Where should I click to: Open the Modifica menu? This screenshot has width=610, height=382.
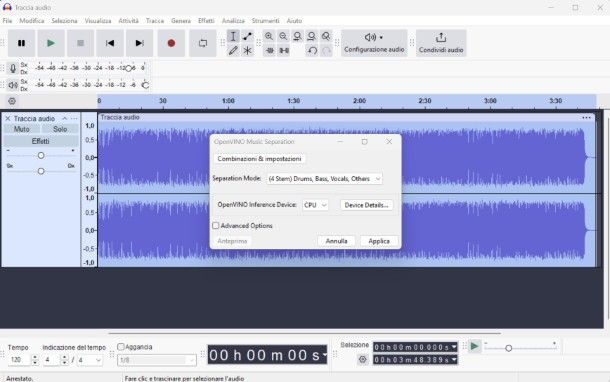(32, 21)
